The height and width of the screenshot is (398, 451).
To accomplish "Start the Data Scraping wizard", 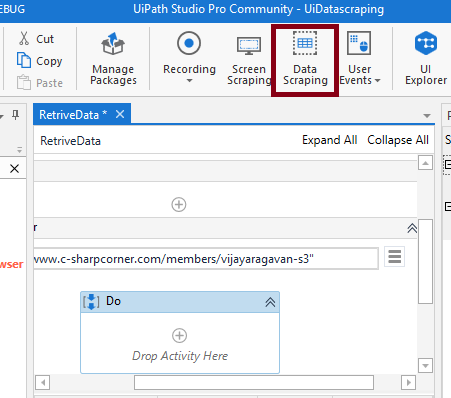I will 305,58.
